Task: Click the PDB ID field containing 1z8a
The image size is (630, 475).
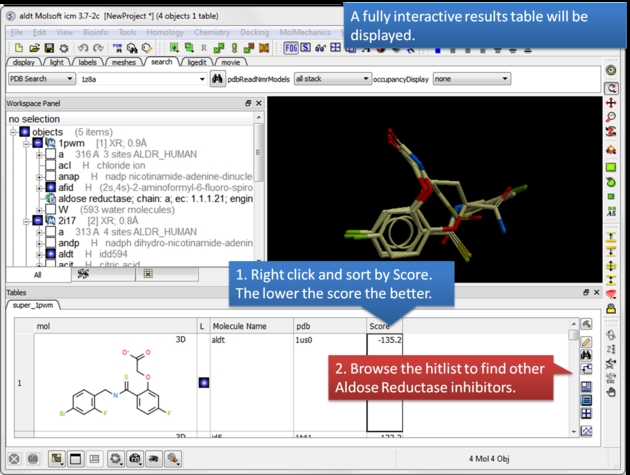Action: (137, 79)
